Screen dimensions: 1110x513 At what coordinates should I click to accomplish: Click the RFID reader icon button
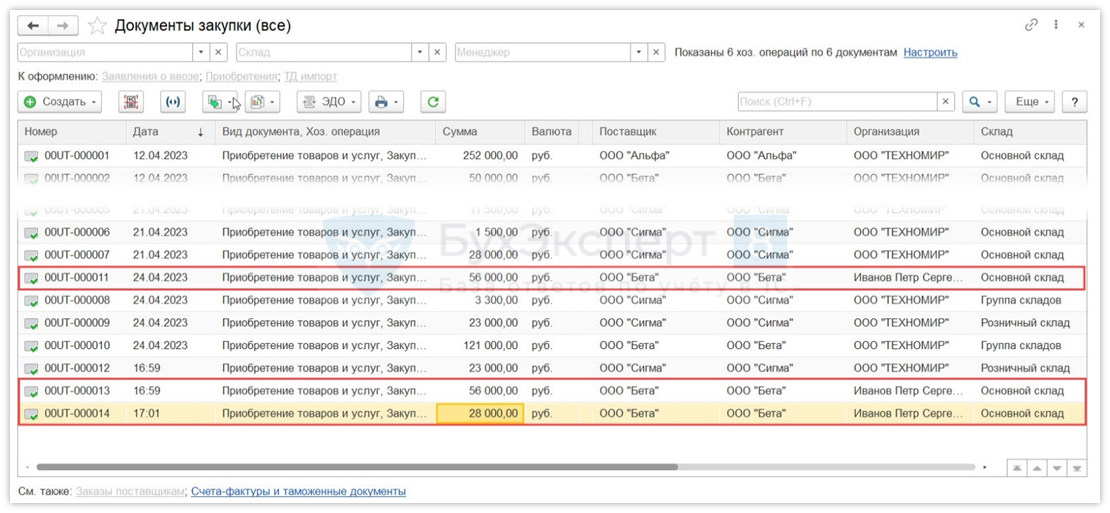[x=173, y=102]
